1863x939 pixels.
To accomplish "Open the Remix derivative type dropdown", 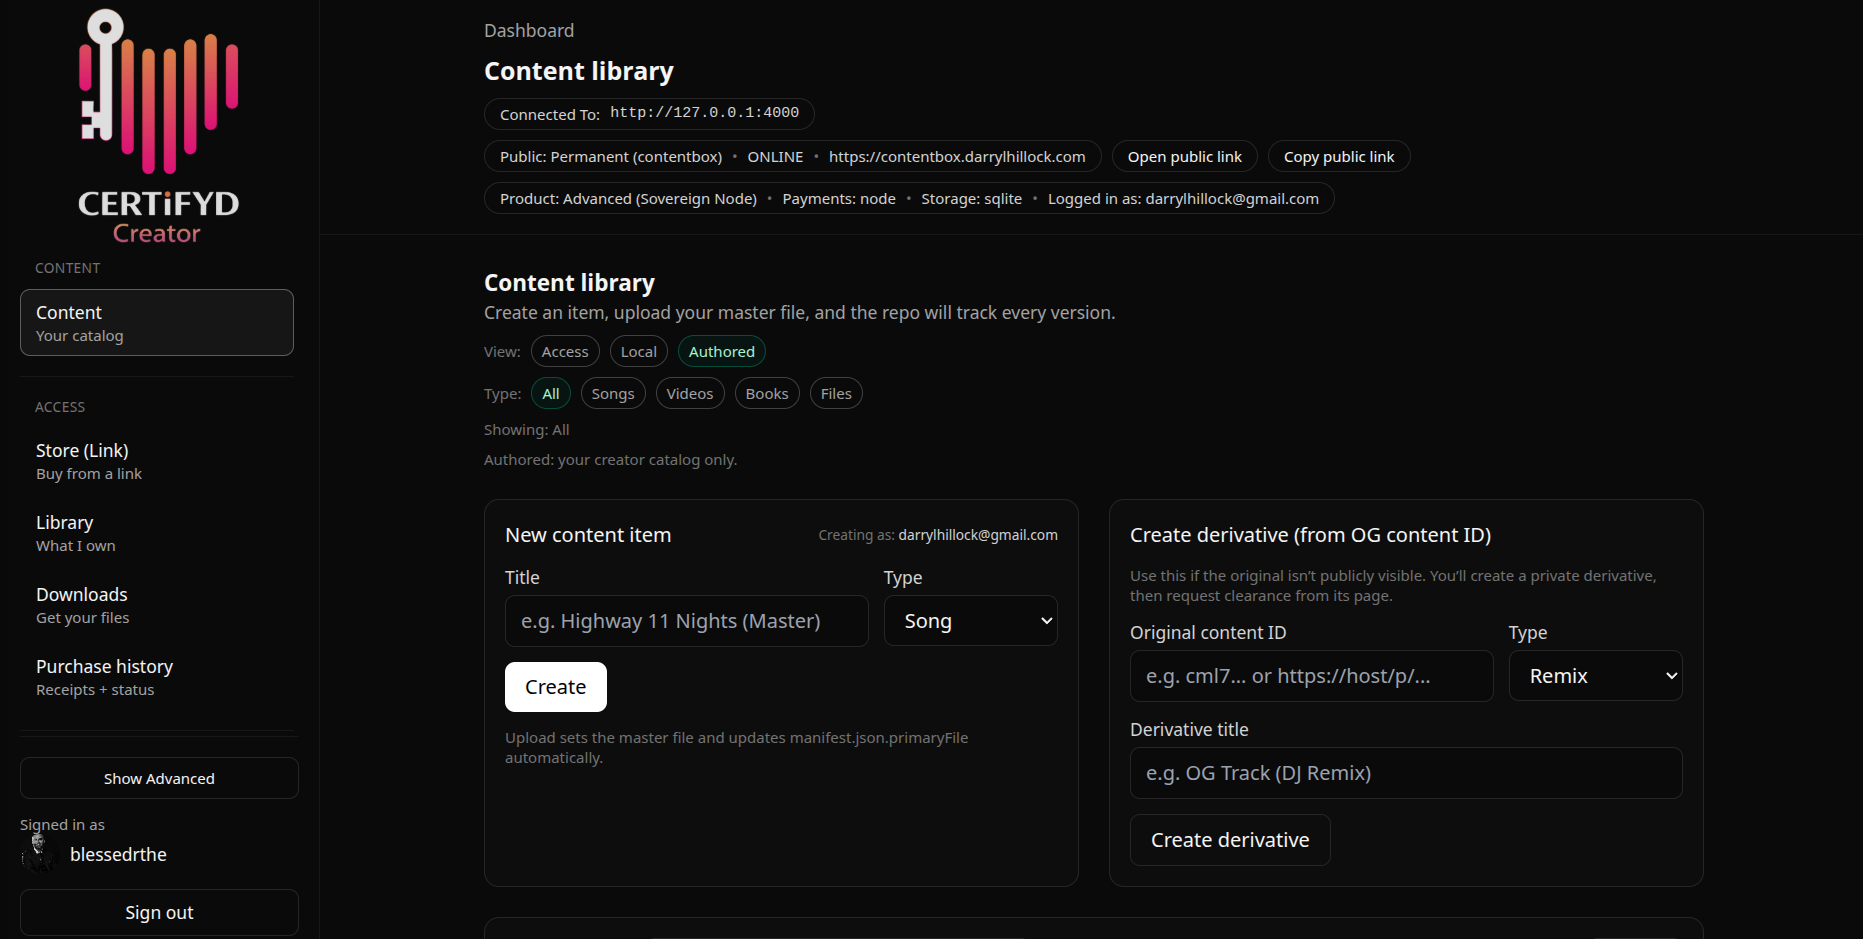I will click(1594, 675).
